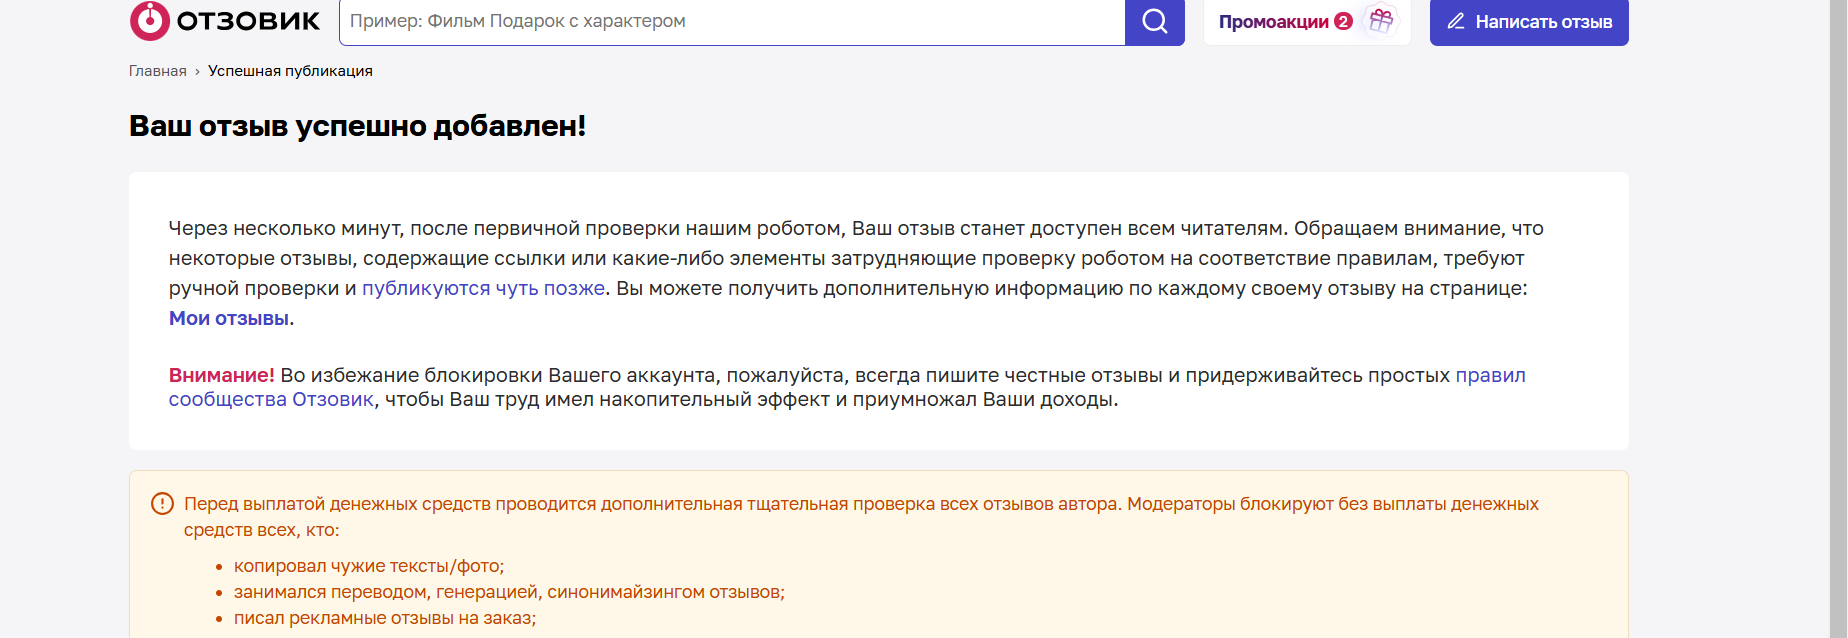Open the gift promo icon
Viewport: 1848px width, 638px height.
[x=1381, y=21]
